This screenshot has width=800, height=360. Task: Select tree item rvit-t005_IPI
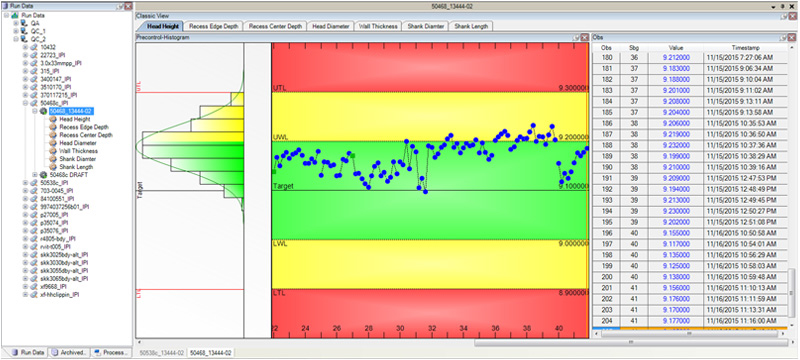(56, 246)
